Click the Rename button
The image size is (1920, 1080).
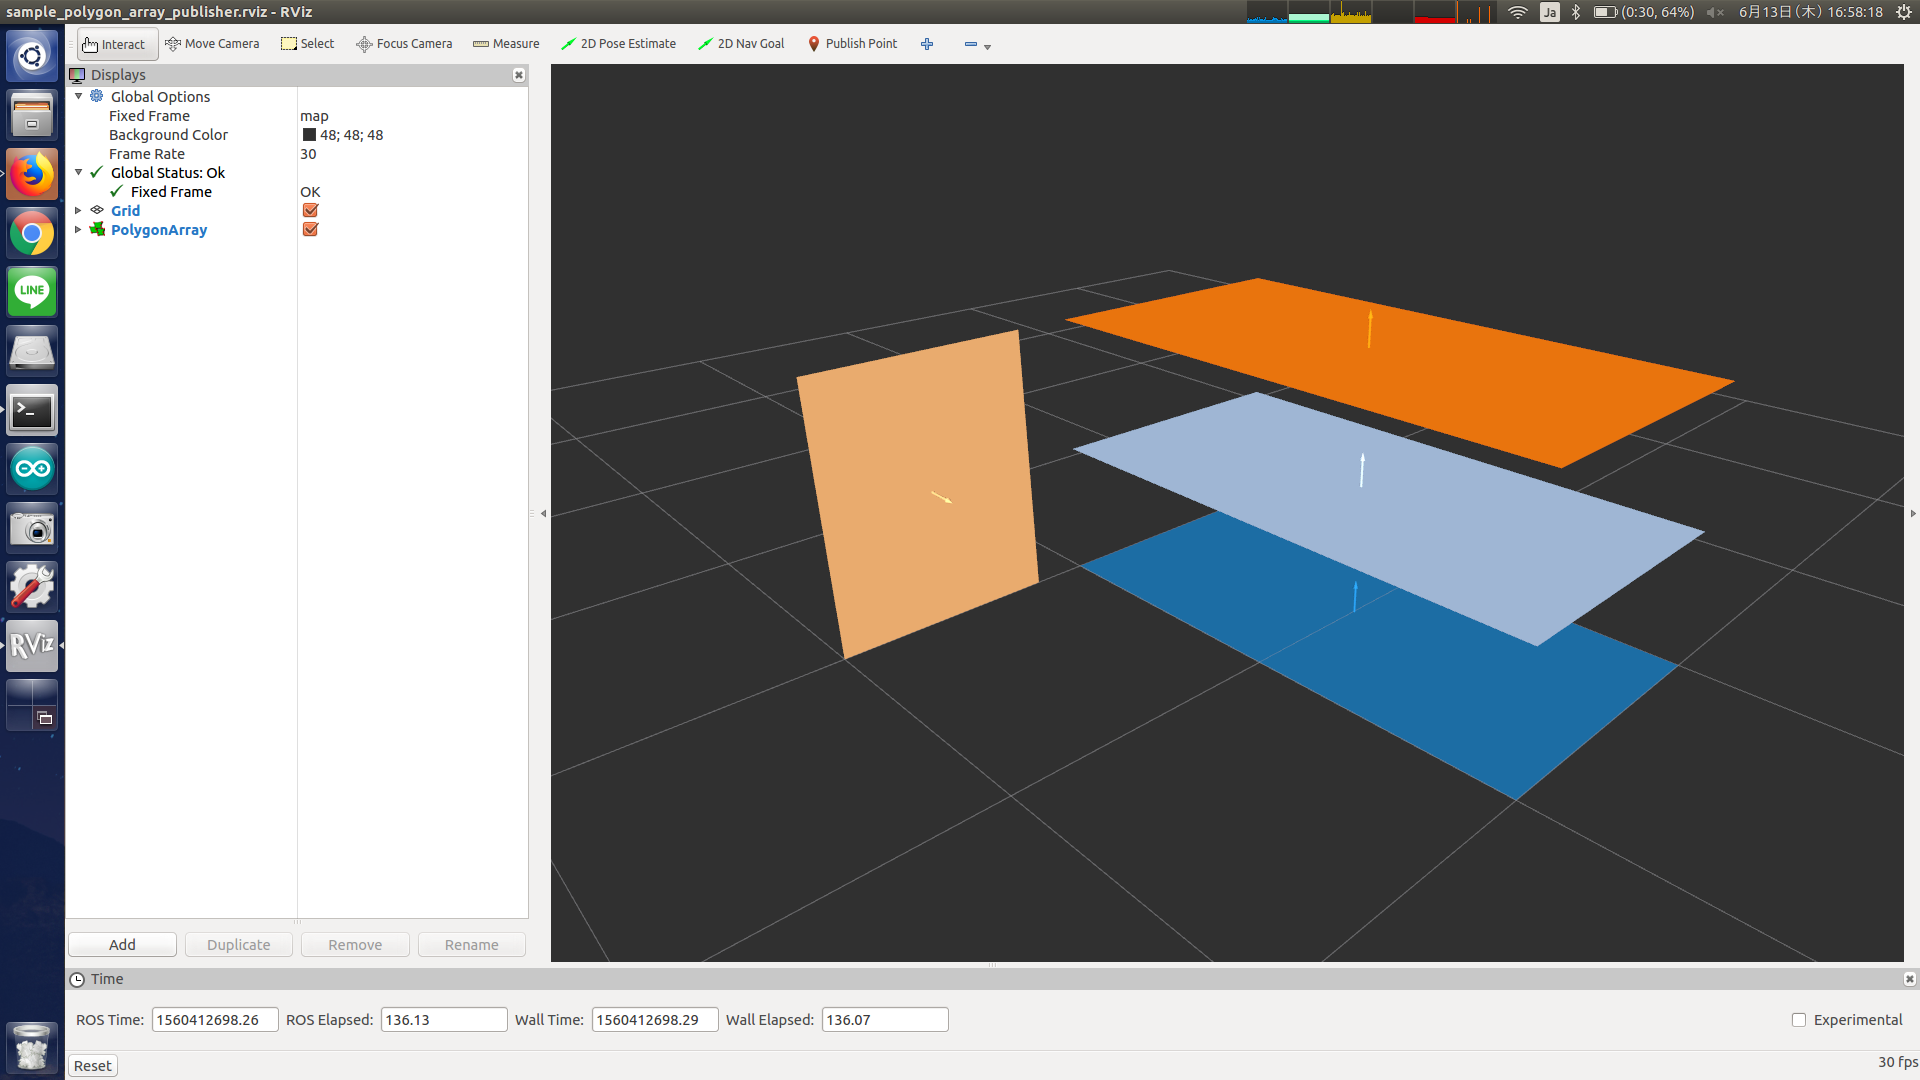coord(471,945)
